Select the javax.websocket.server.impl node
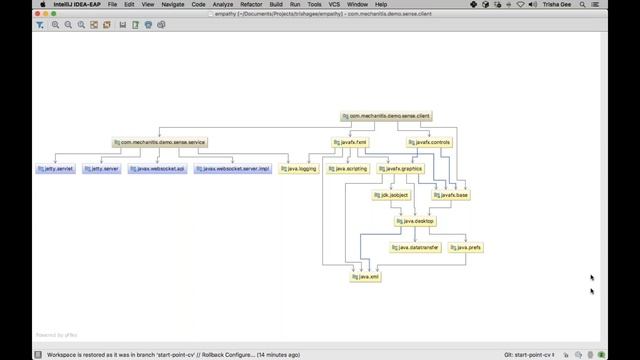 click(233, 169)
